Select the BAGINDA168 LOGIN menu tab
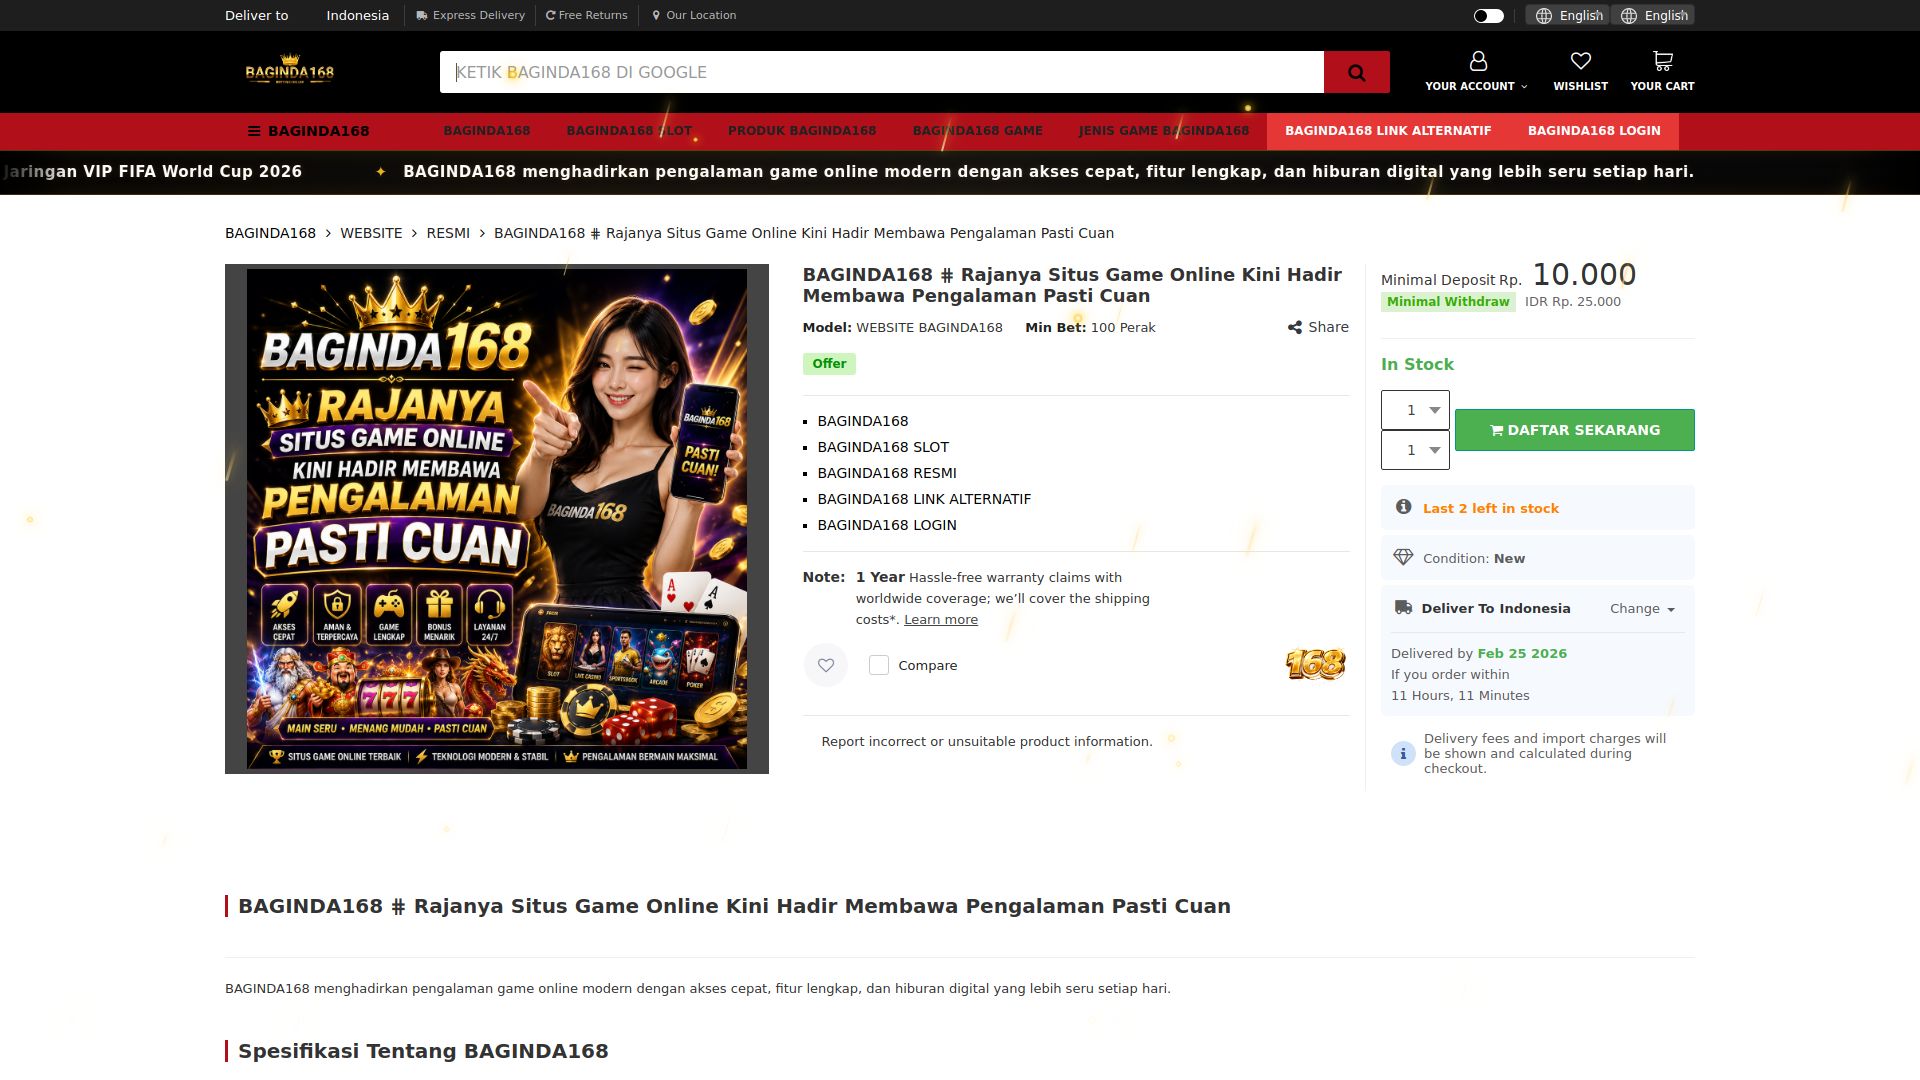 (1593, 131)
